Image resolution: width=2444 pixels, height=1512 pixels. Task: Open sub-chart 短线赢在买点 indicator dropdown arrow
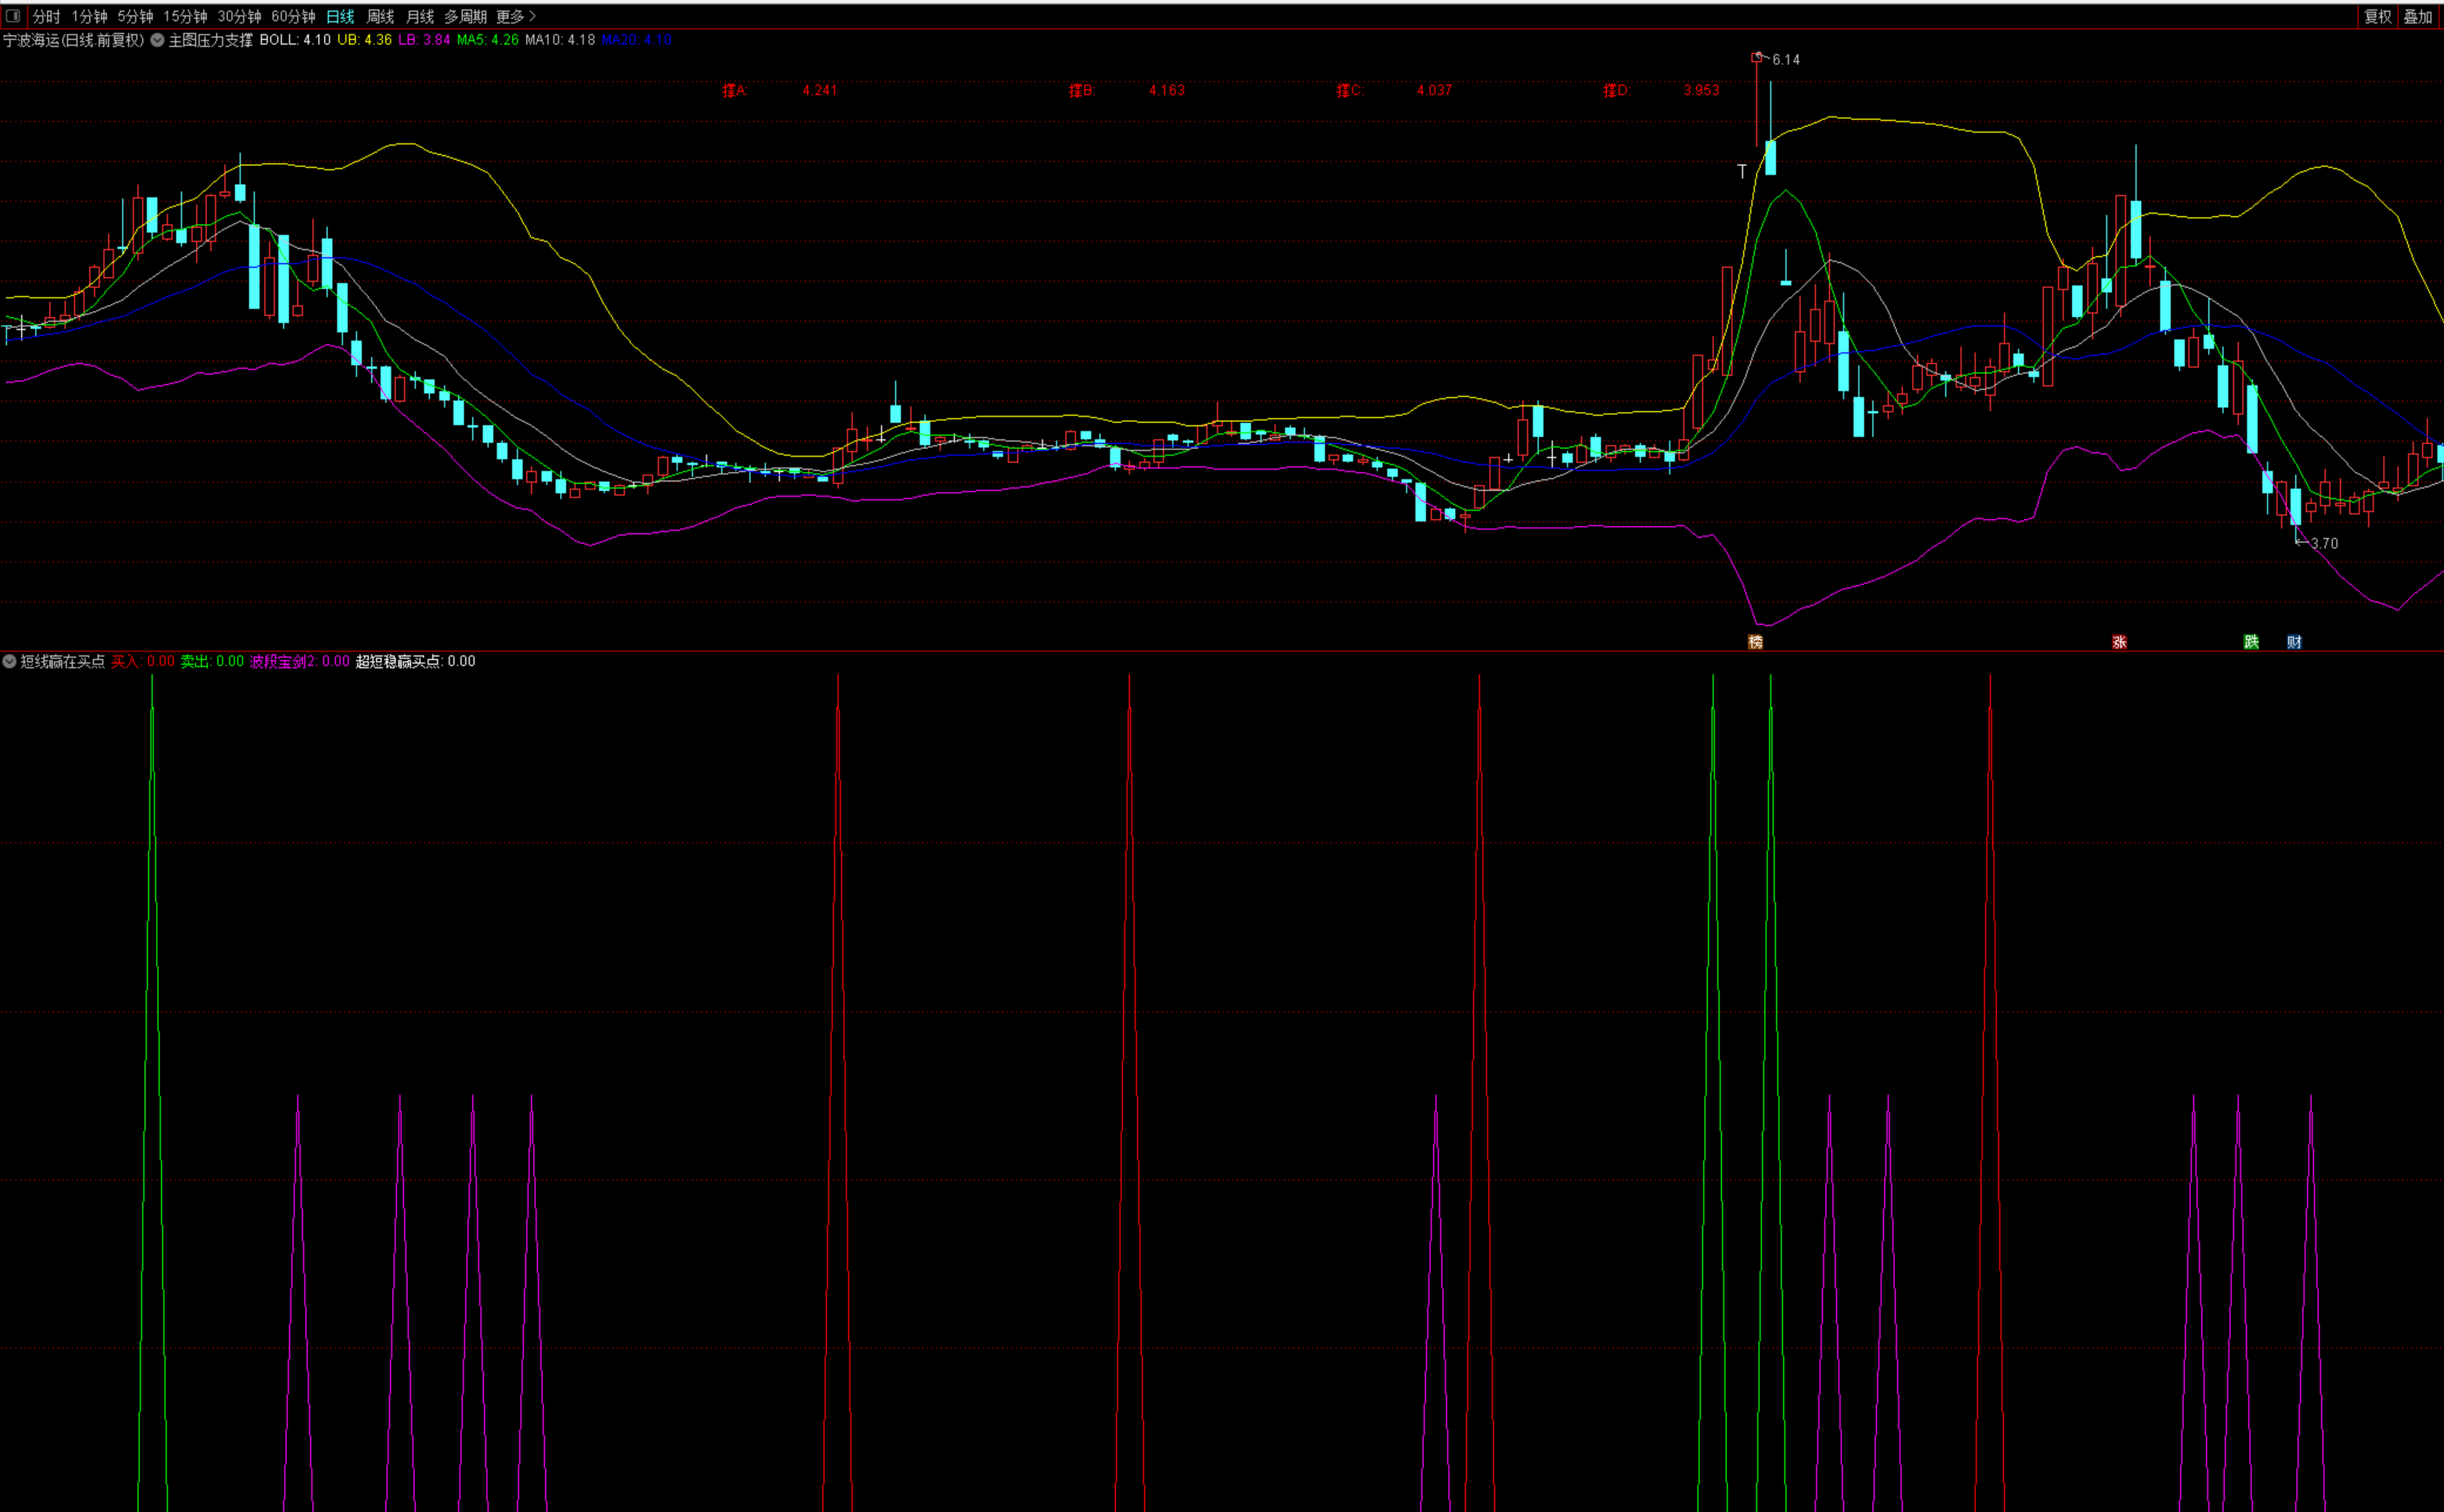click(9, 662)
